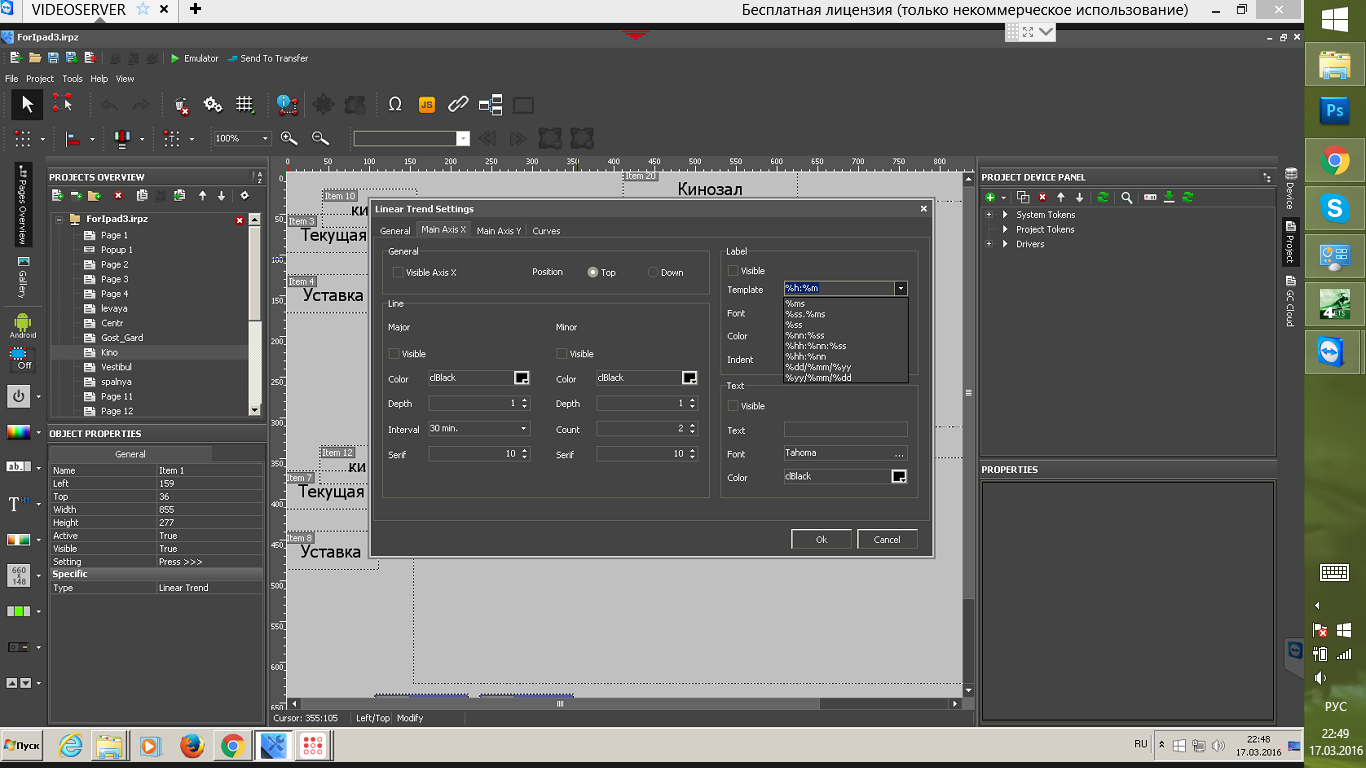Select the Down position radio button

pos(653,272)
